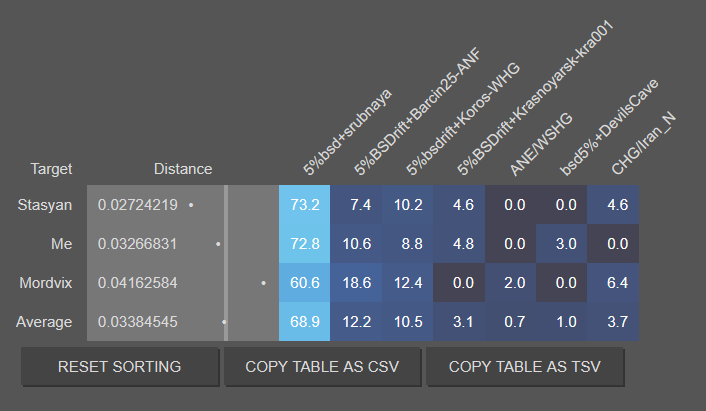This screenshot has width=706, height=411.
Task: Copy the table as TSV
Action: 525,366
